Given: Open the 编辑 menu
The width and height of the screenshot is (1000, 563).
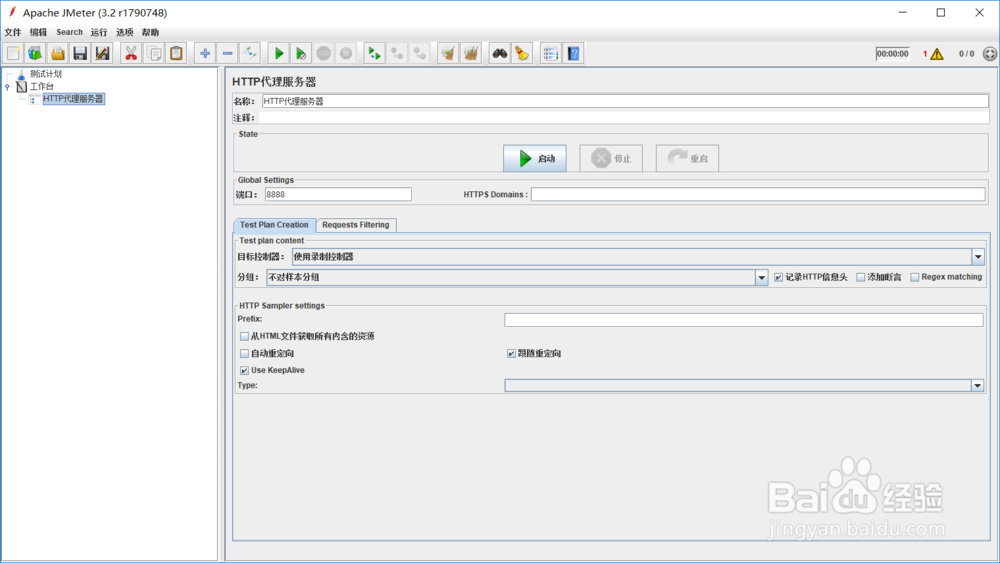Looking at the screenshot, I should click(x=38, y=32).
